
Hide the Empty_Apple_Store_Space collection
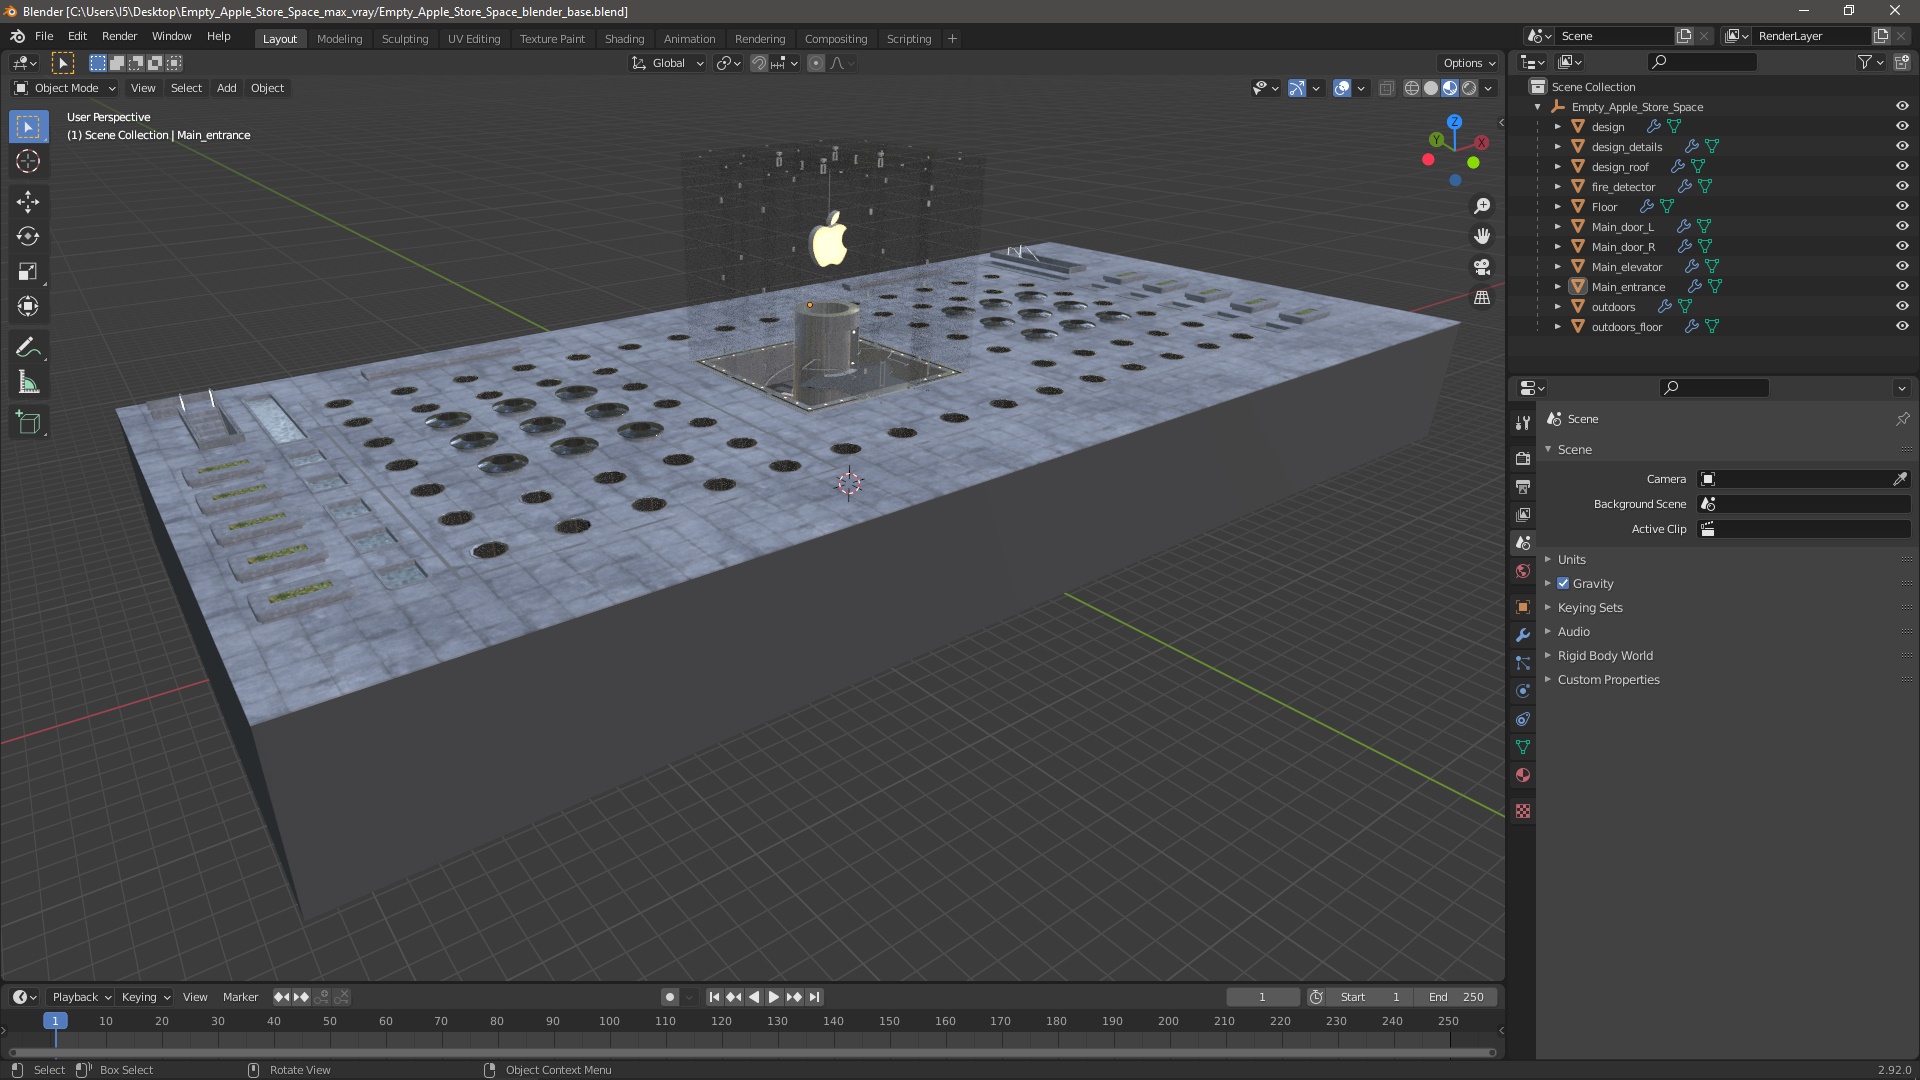coord(1902,106)
